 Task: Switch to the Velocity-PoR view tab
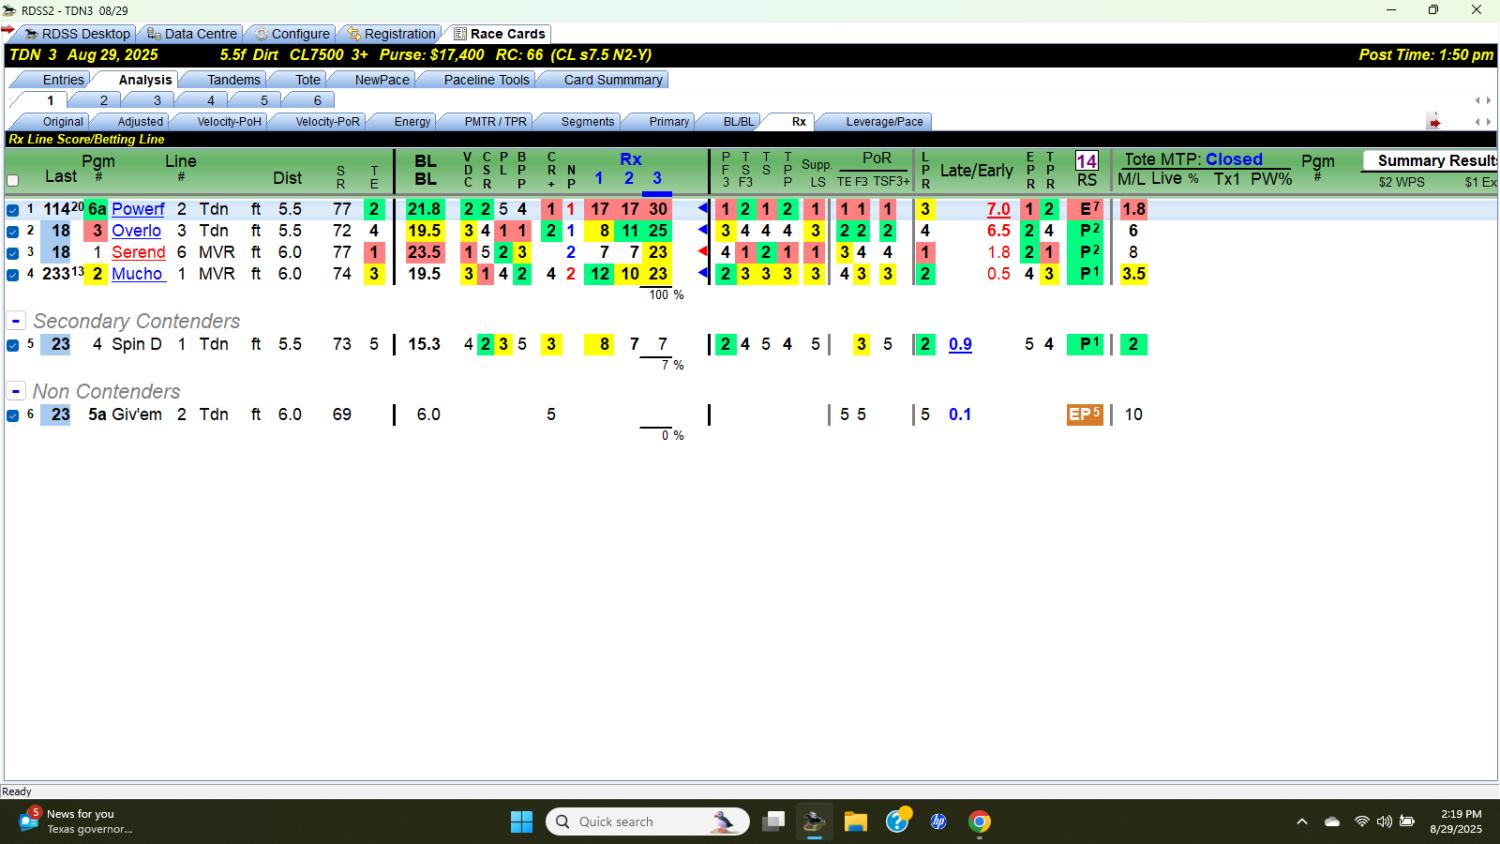[x=327, y=122]
